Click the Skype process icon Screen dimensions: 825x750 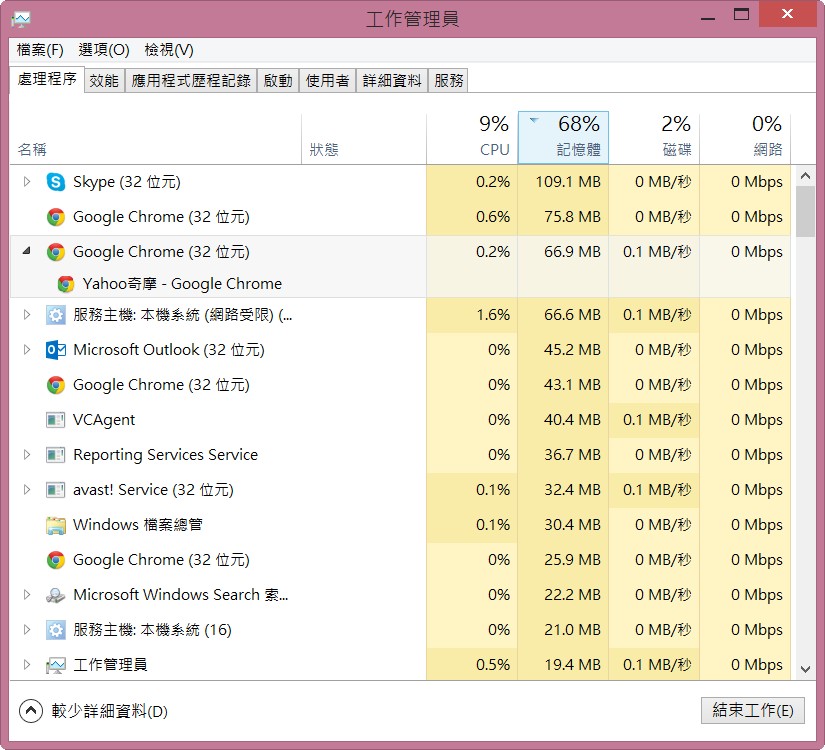[56, 182]
